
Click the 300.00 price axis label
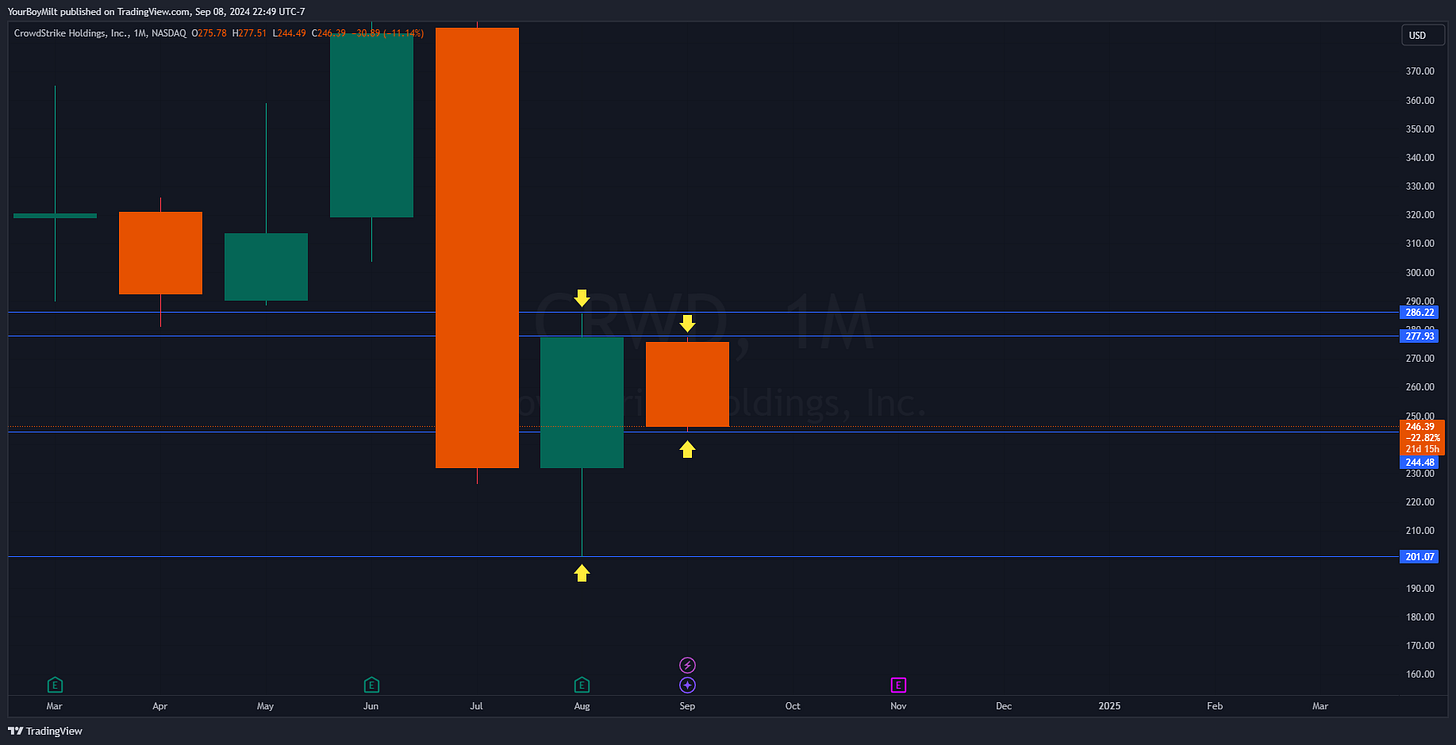coord(1421,273)
